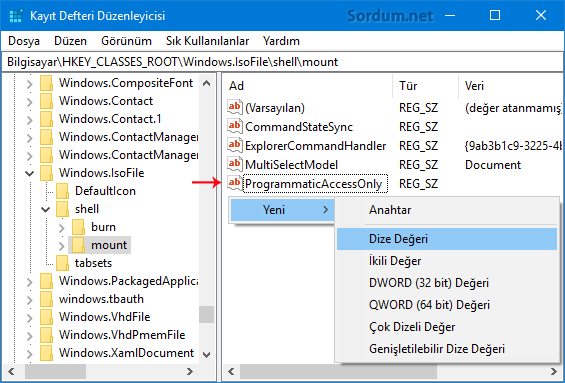This screenshot has height=383, width=565.
Task: Select the tabsets tree key
Action: pyautogui.click(x=93, y=263)
